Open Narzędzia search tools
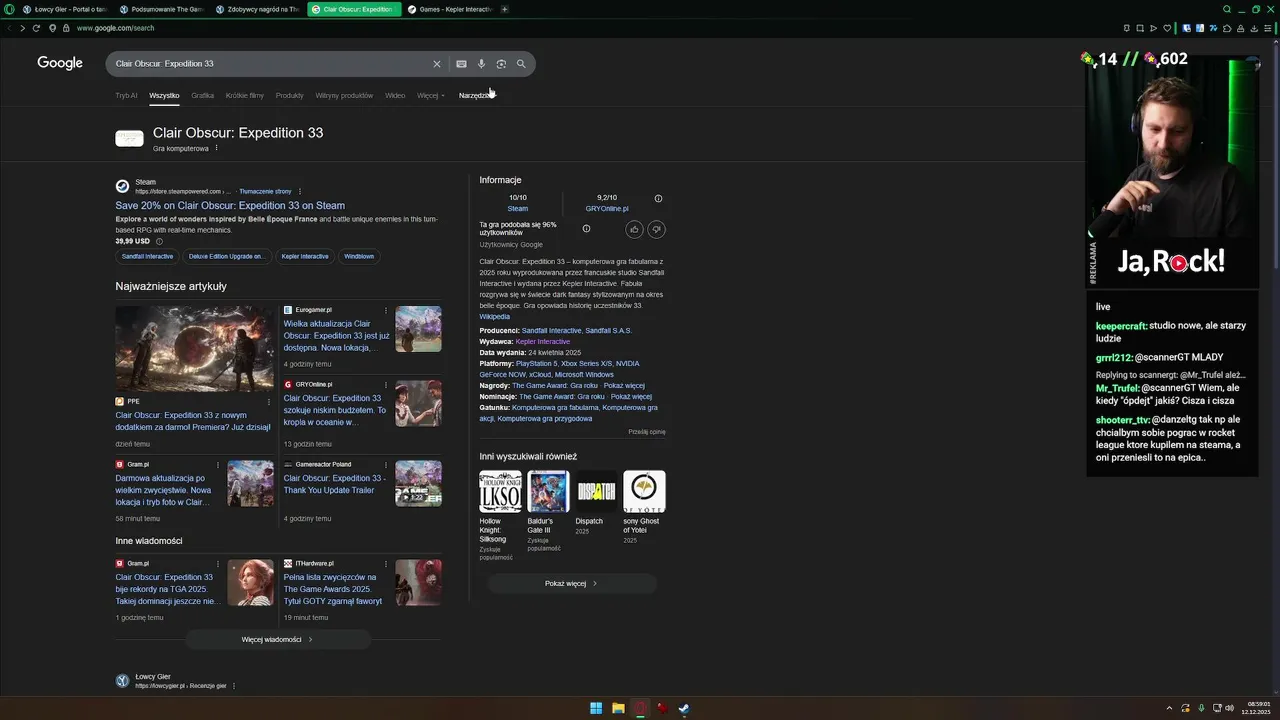This screenshot has height=720, width=1280. [475, 96]
